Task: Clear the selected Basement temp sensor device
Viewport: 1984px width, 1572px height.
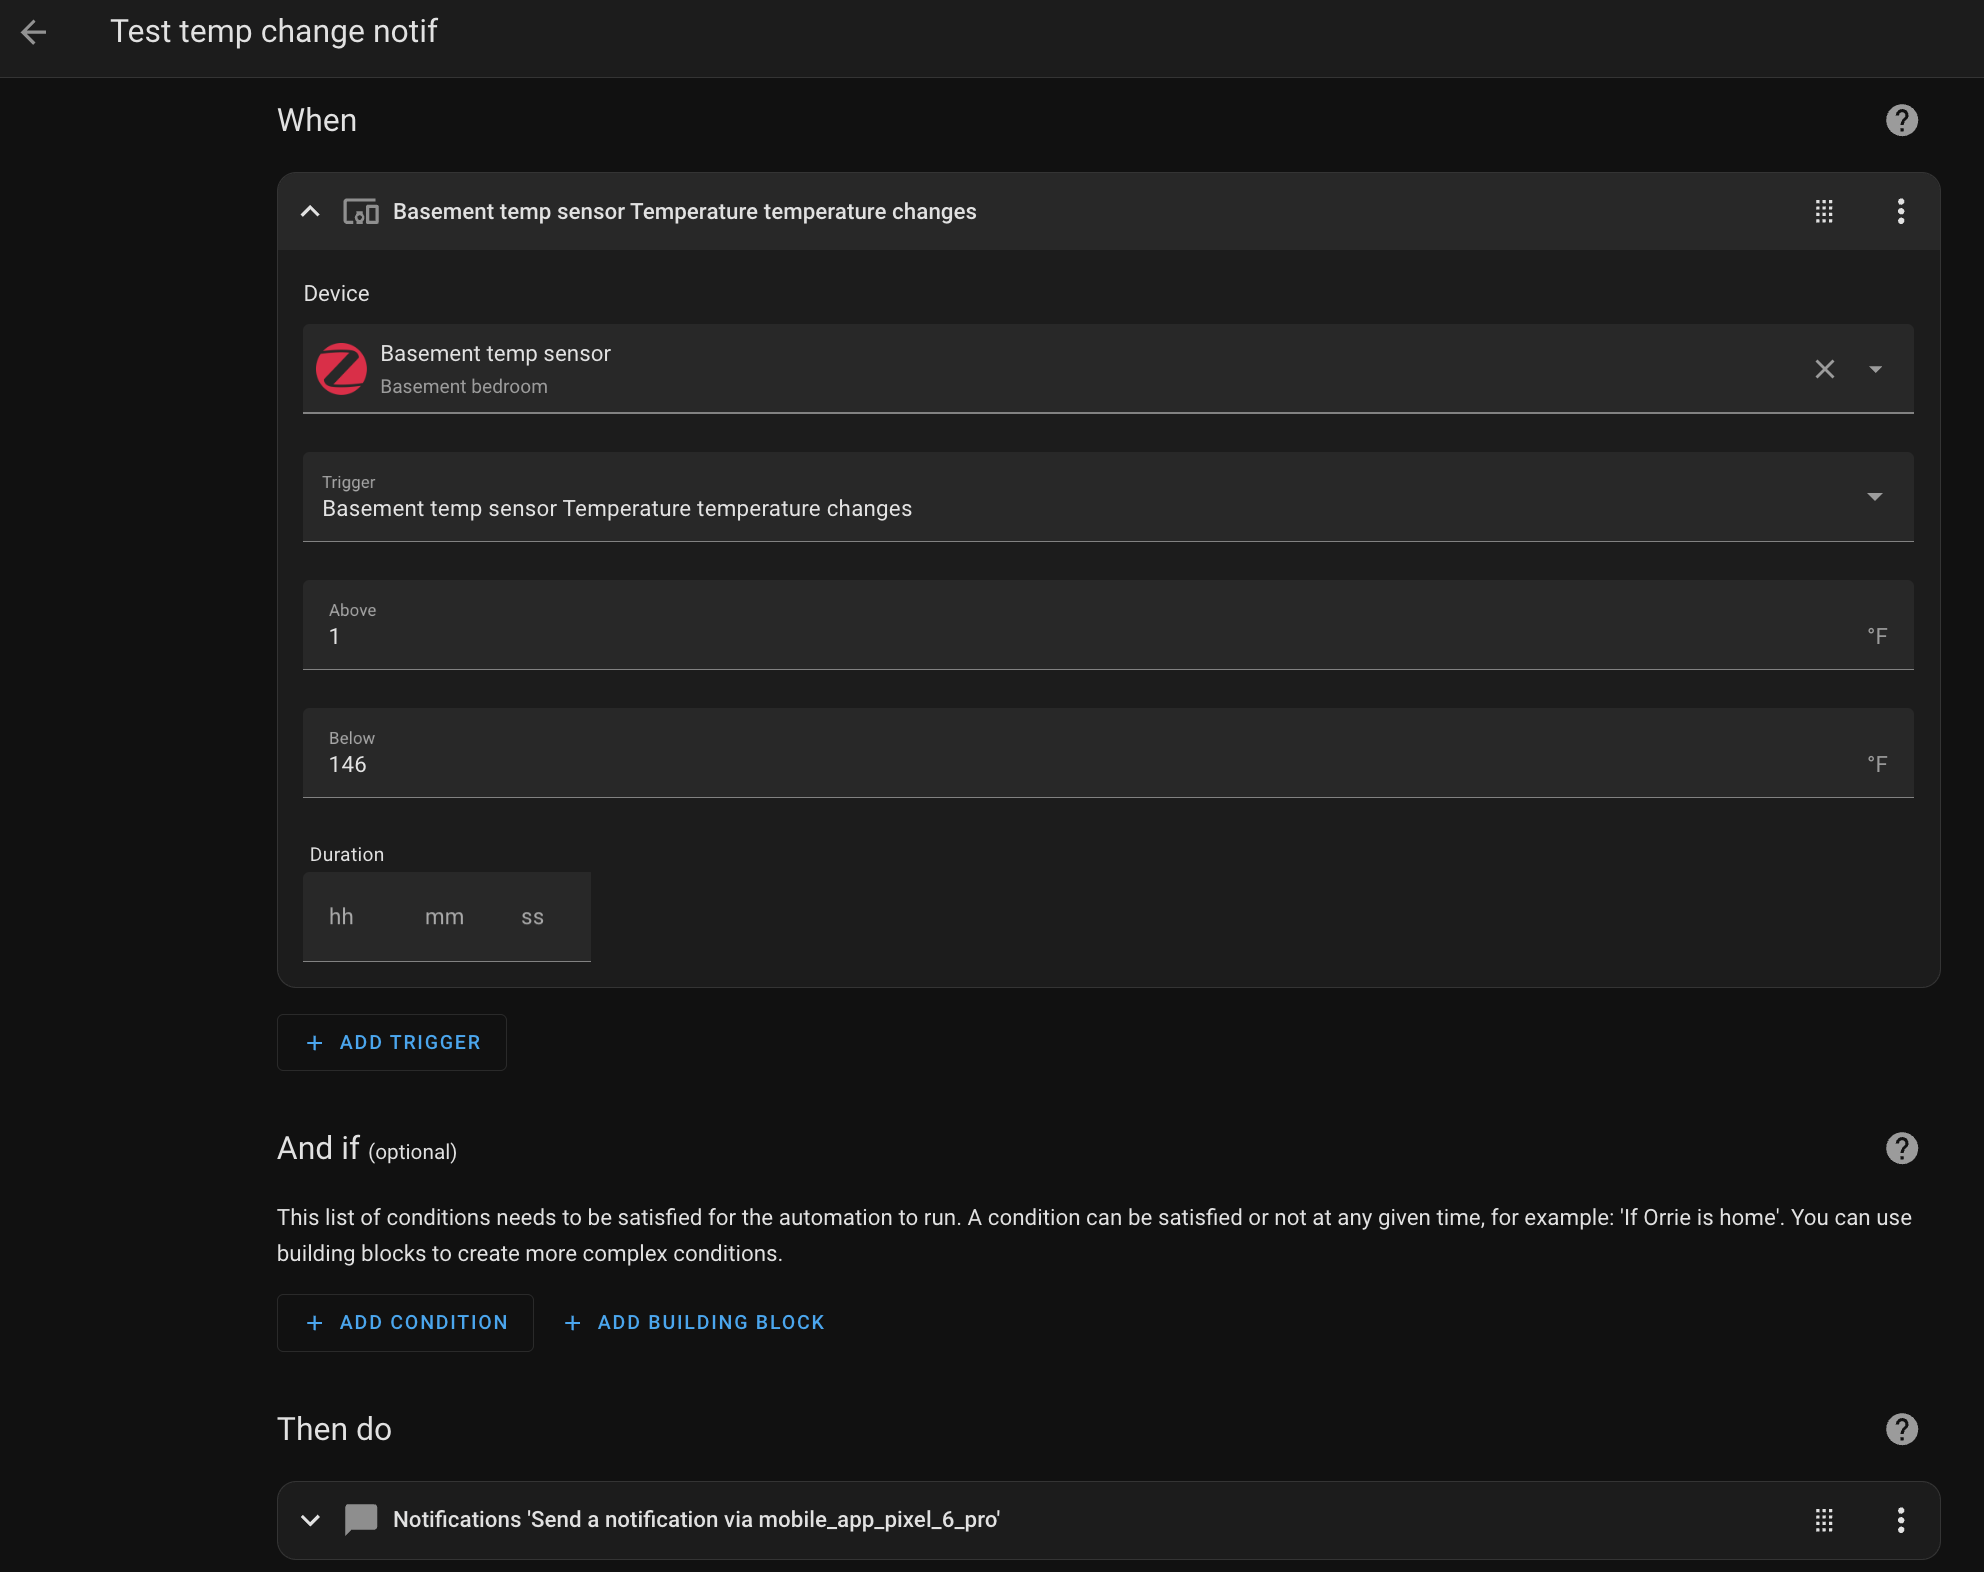Action: coord(1824,369)
